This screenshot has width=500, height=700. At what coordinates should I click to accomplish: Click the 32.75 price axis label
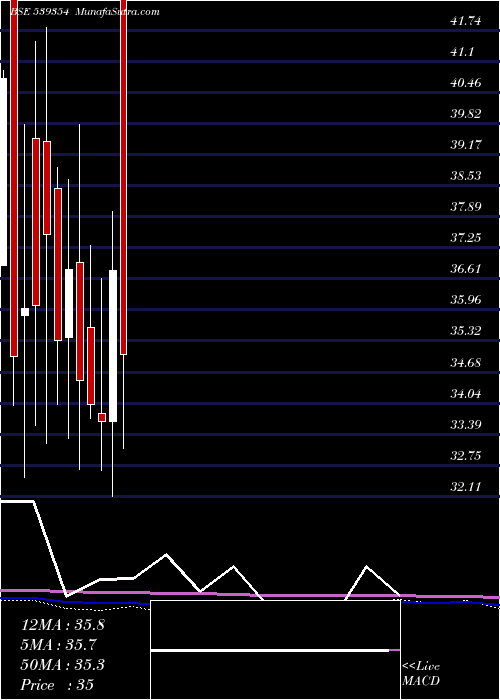coord(466,455)
